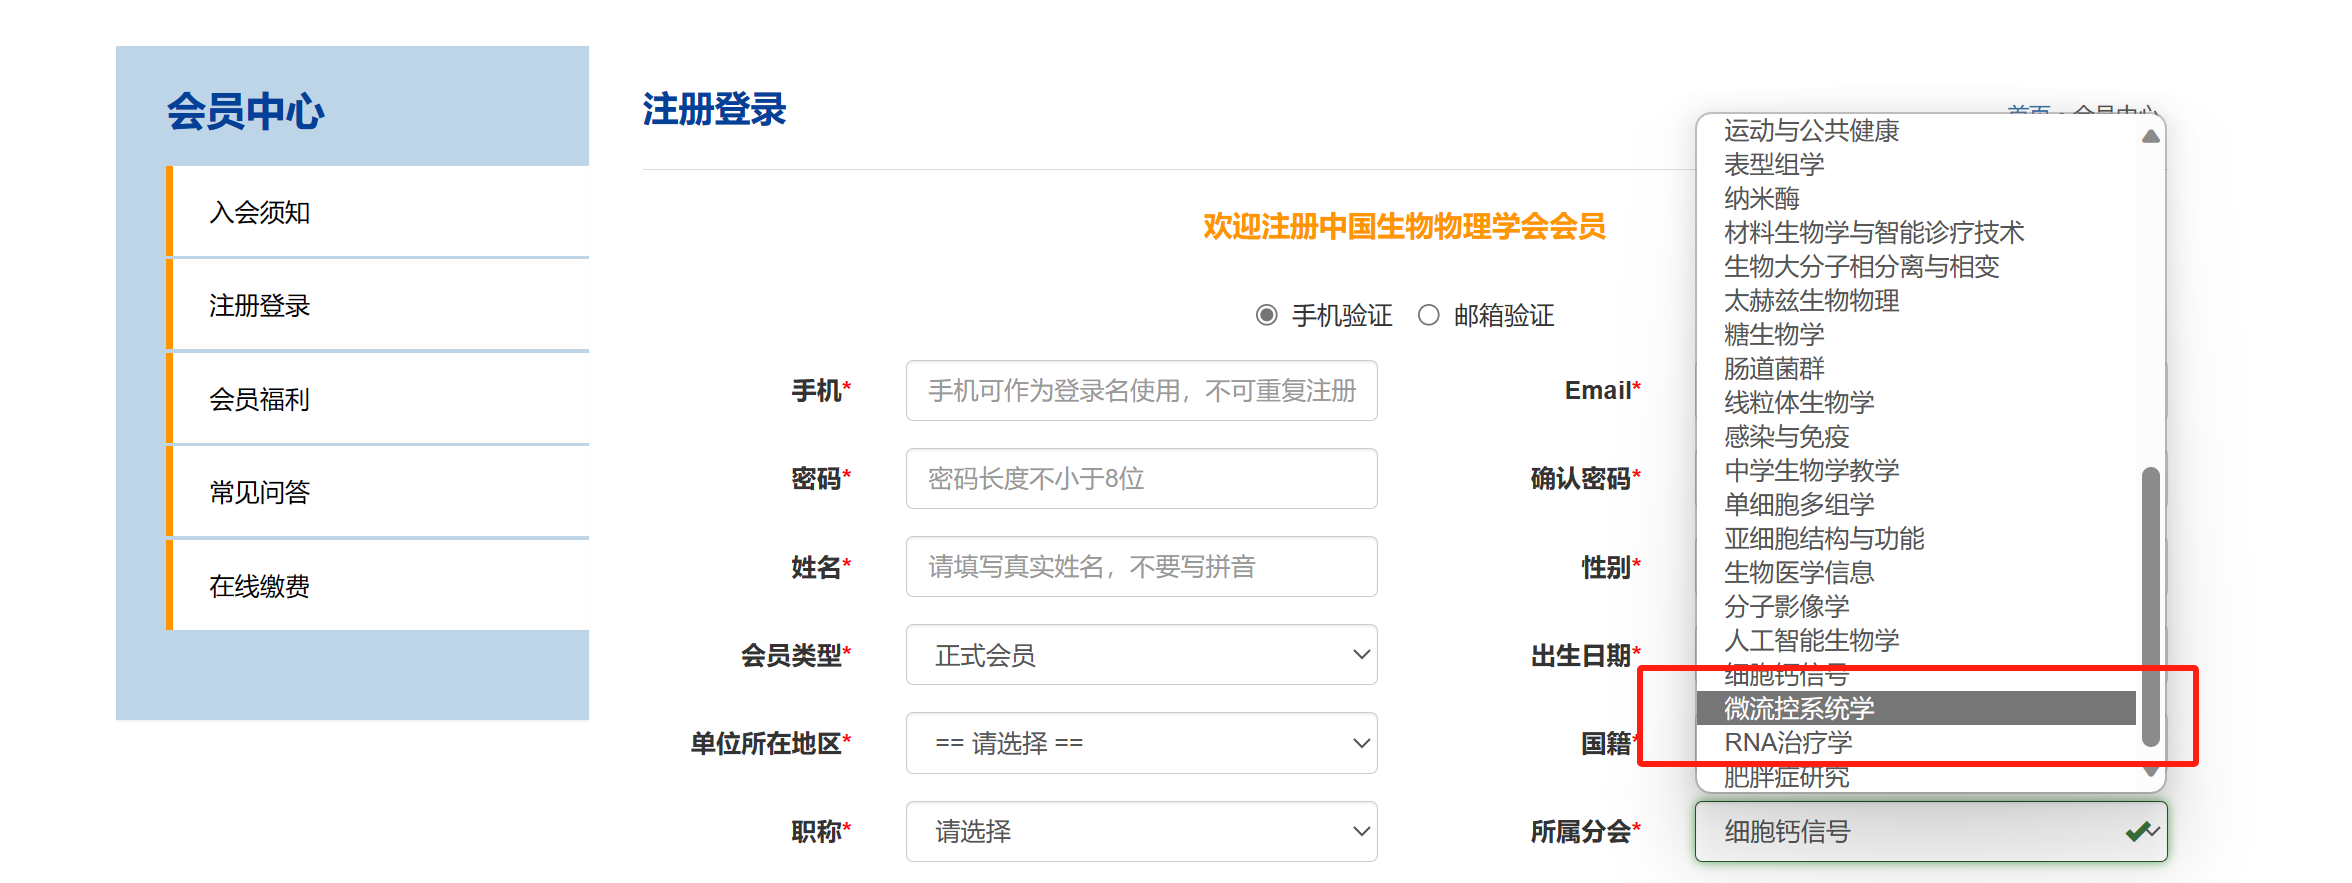Go to 注册登录 in the sidebar
The height and width of the screenshot is (883, 2352).
[x=260, y=305]
